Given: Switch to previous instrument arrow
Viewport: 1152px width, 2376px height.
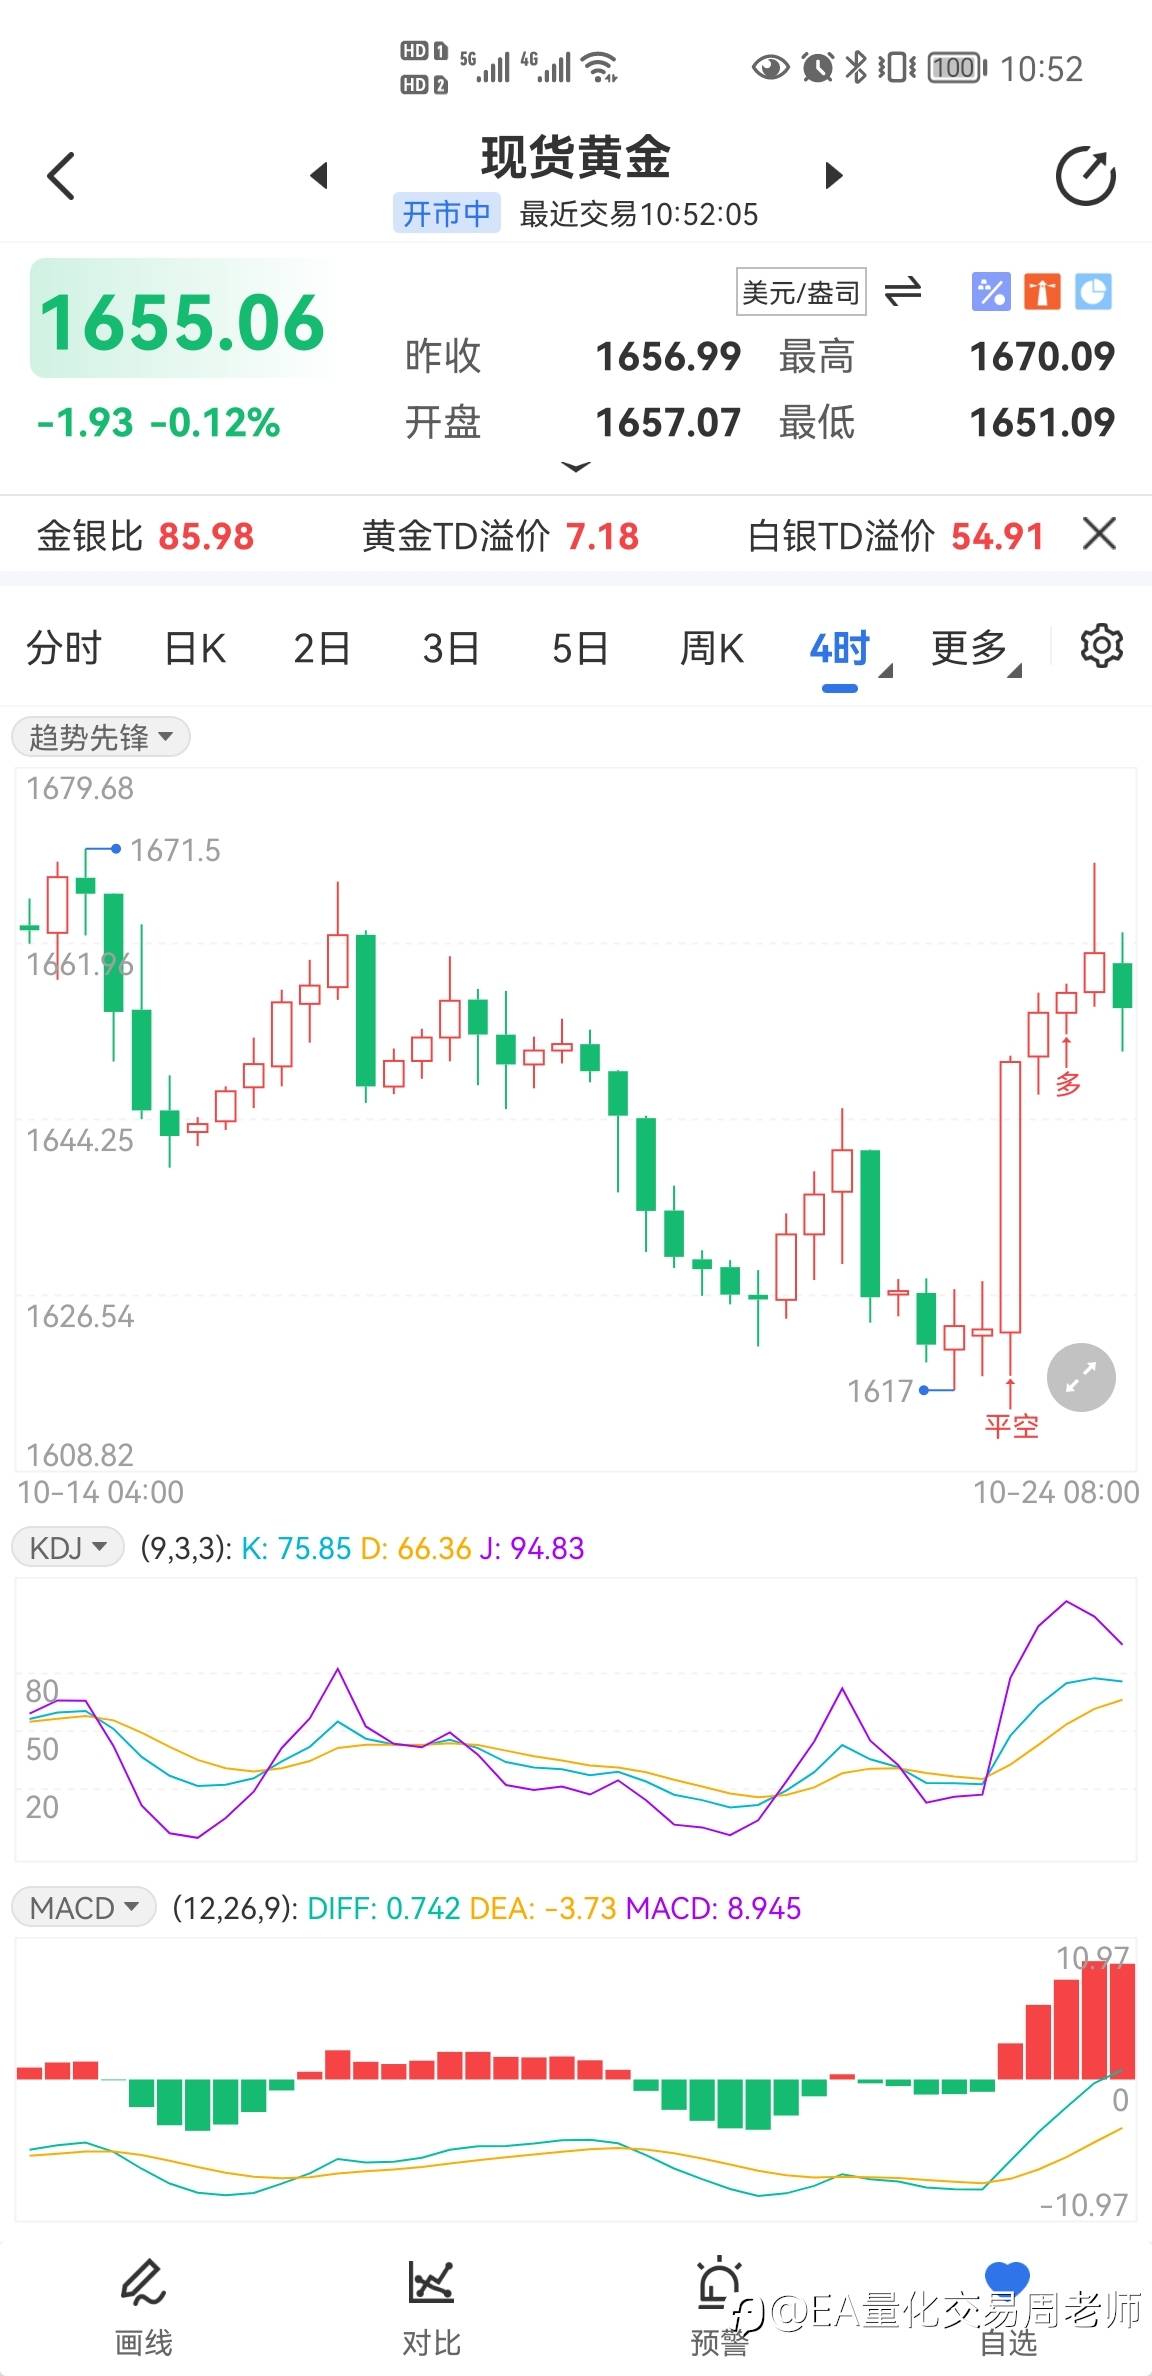Looking at the screenshot, I should point(319,176).
